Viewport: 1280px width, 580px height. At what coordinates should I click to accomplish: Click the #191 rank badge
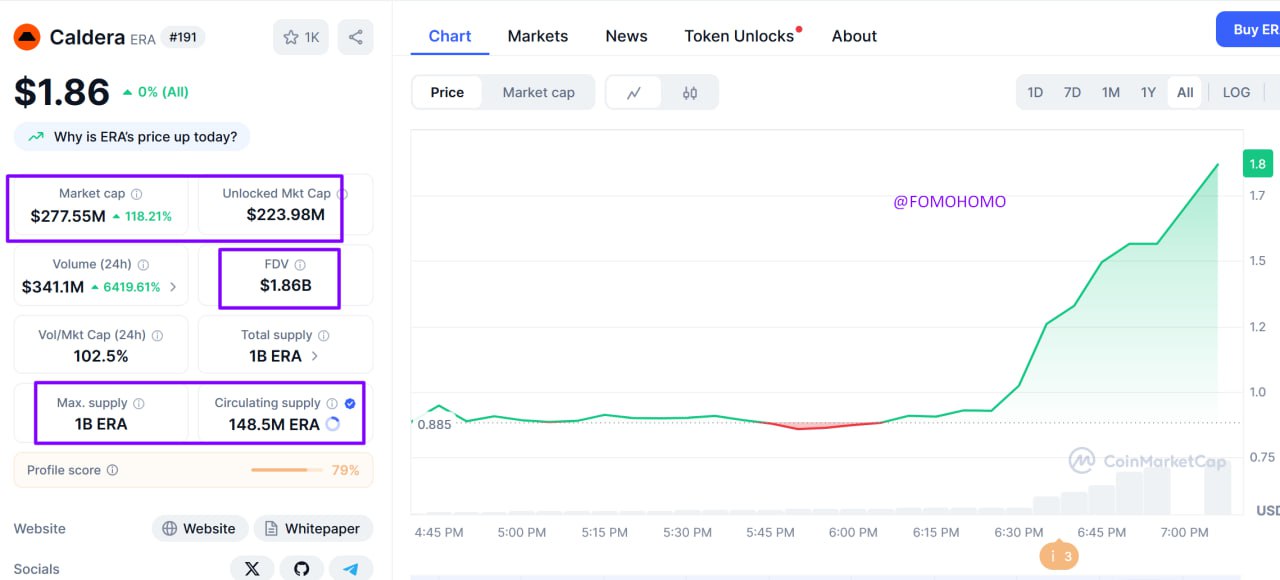(184, 38)
